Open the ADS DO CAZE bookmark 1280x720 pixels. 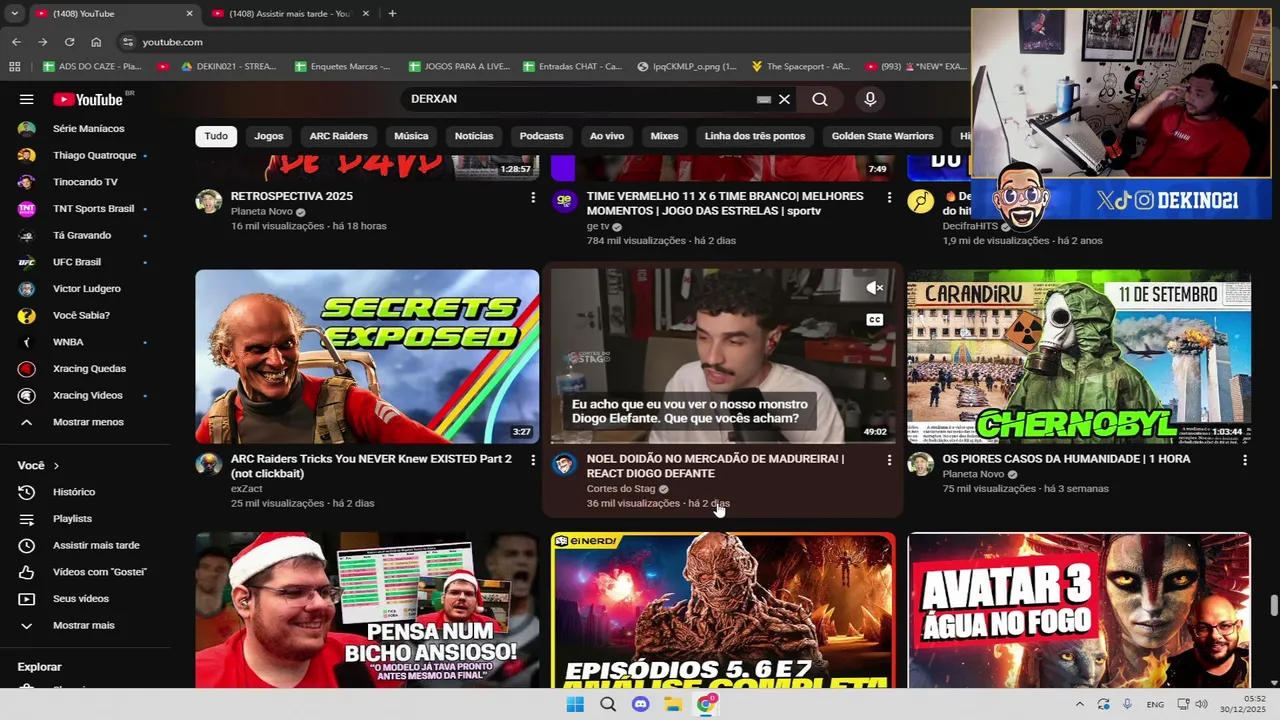[92, 67]
